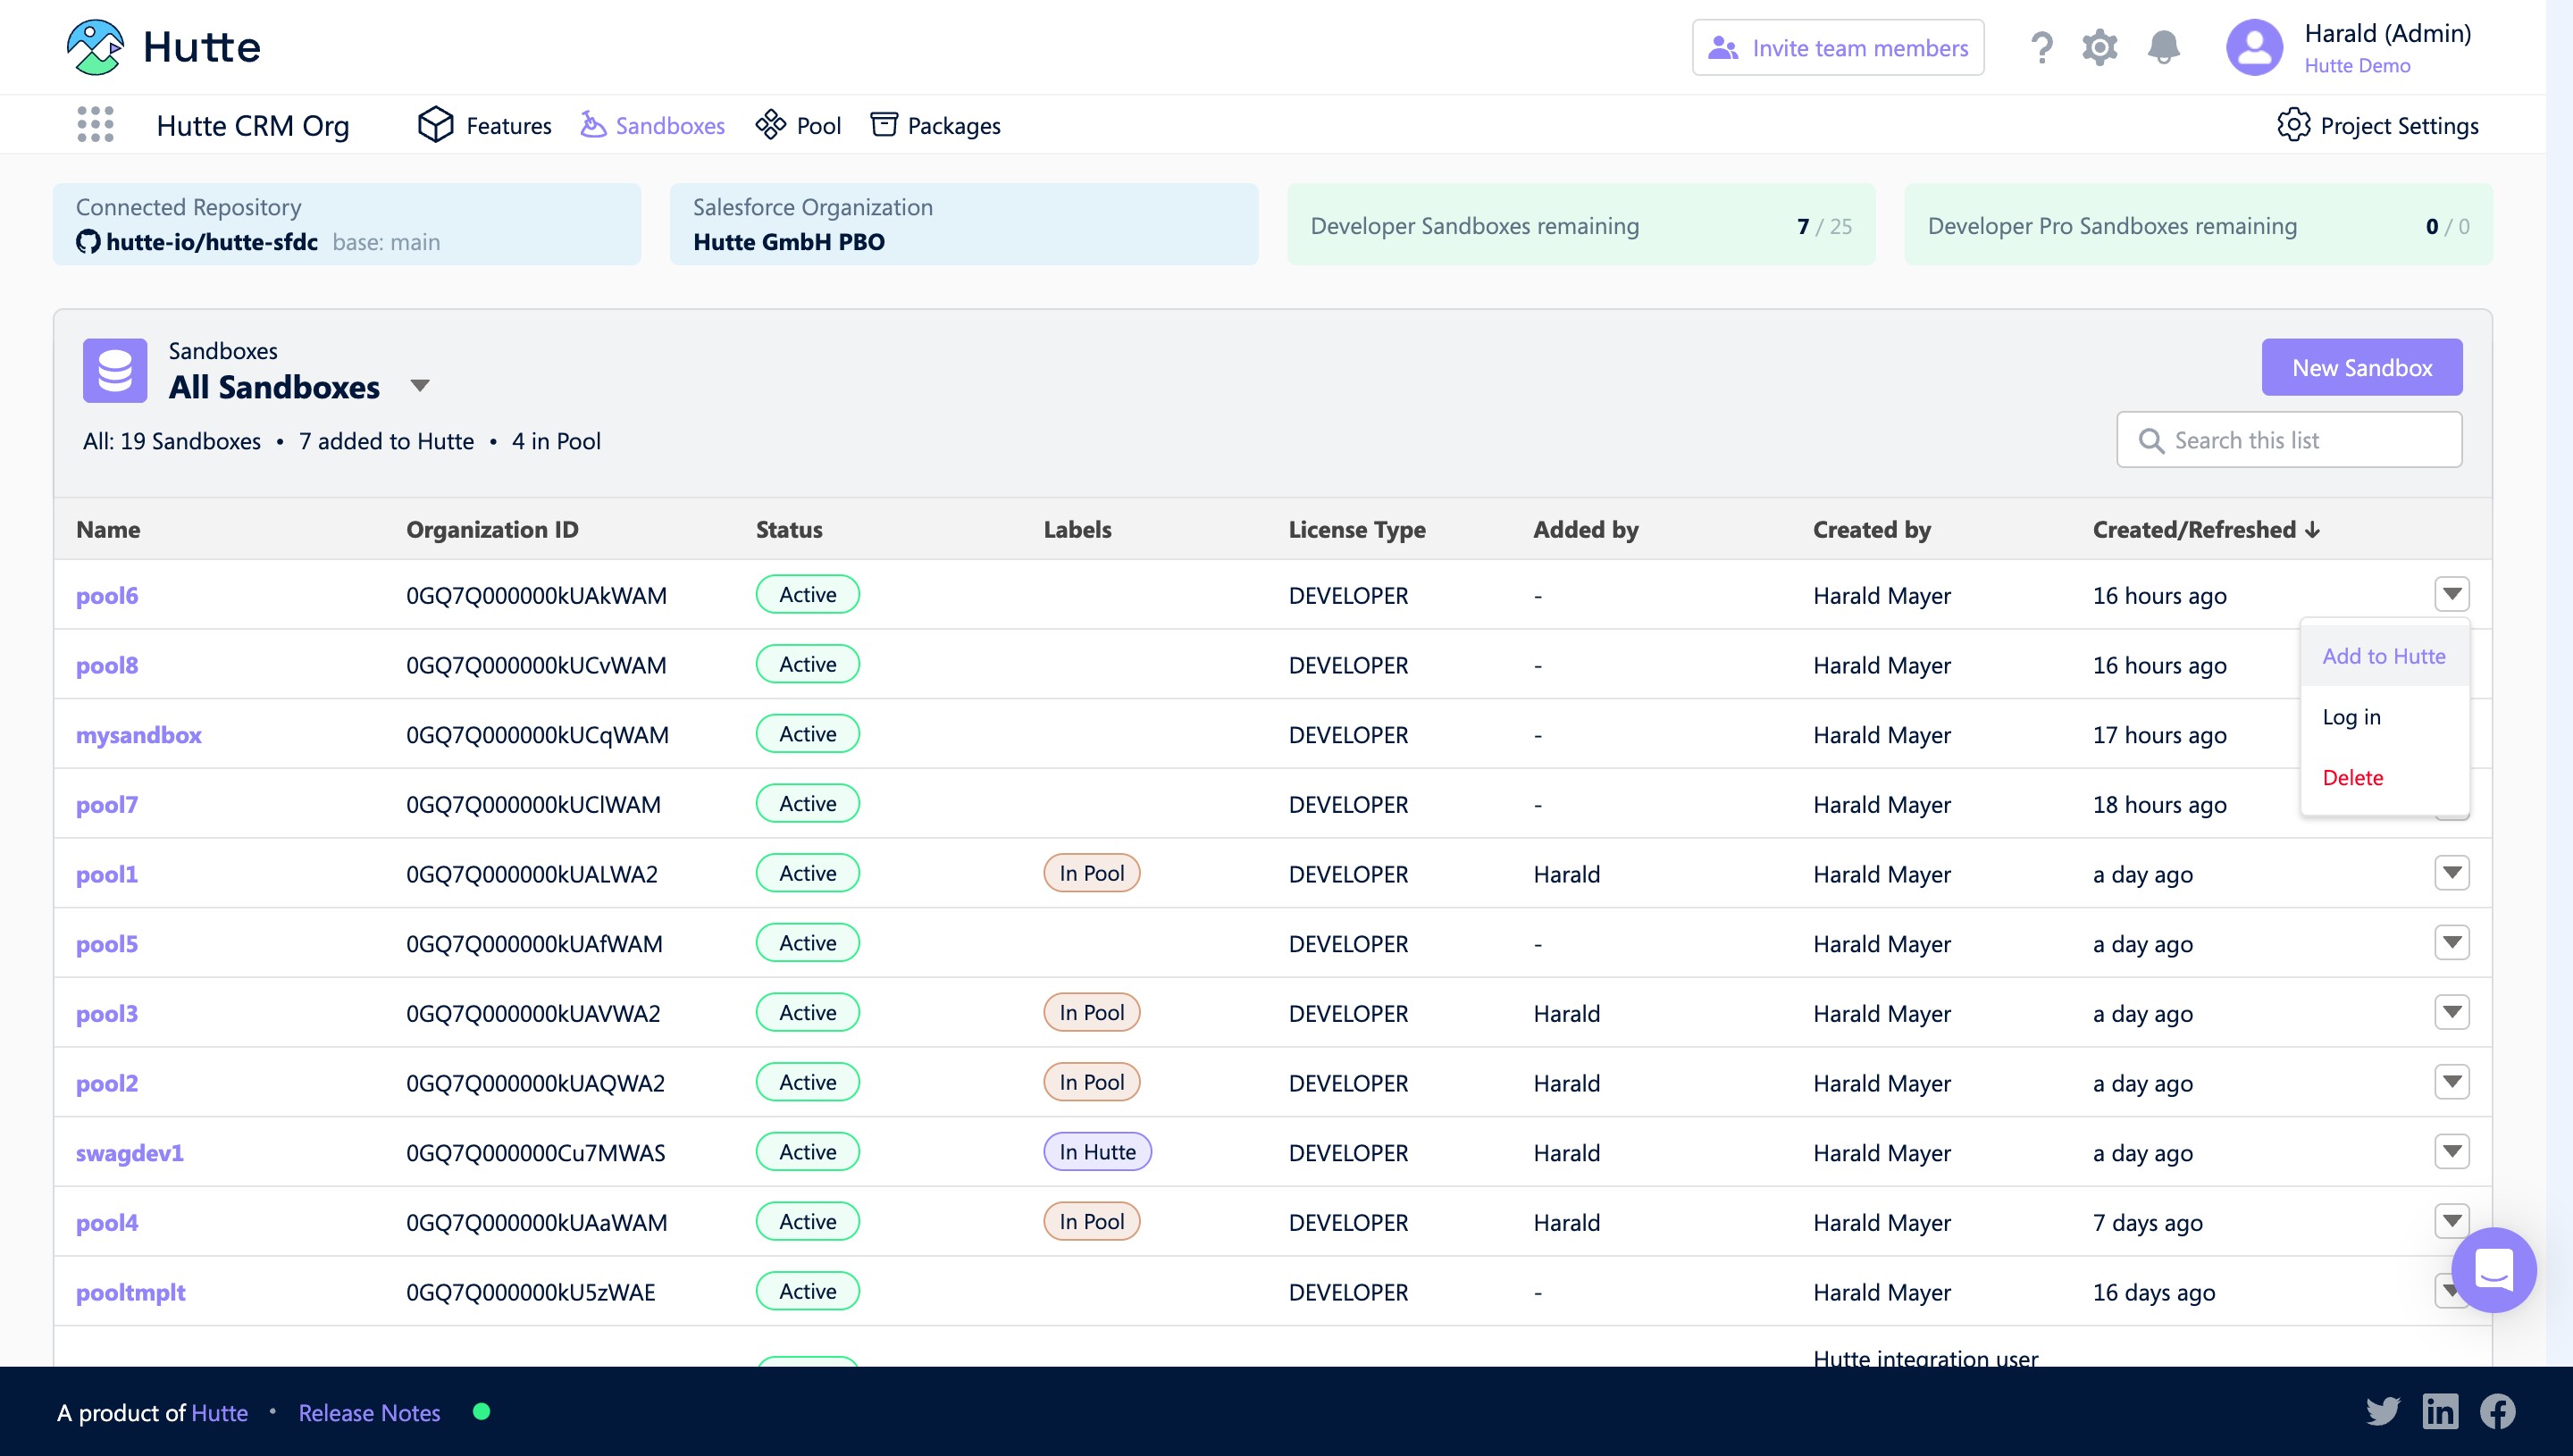Click the user avatar icon

coord(2254,47)
